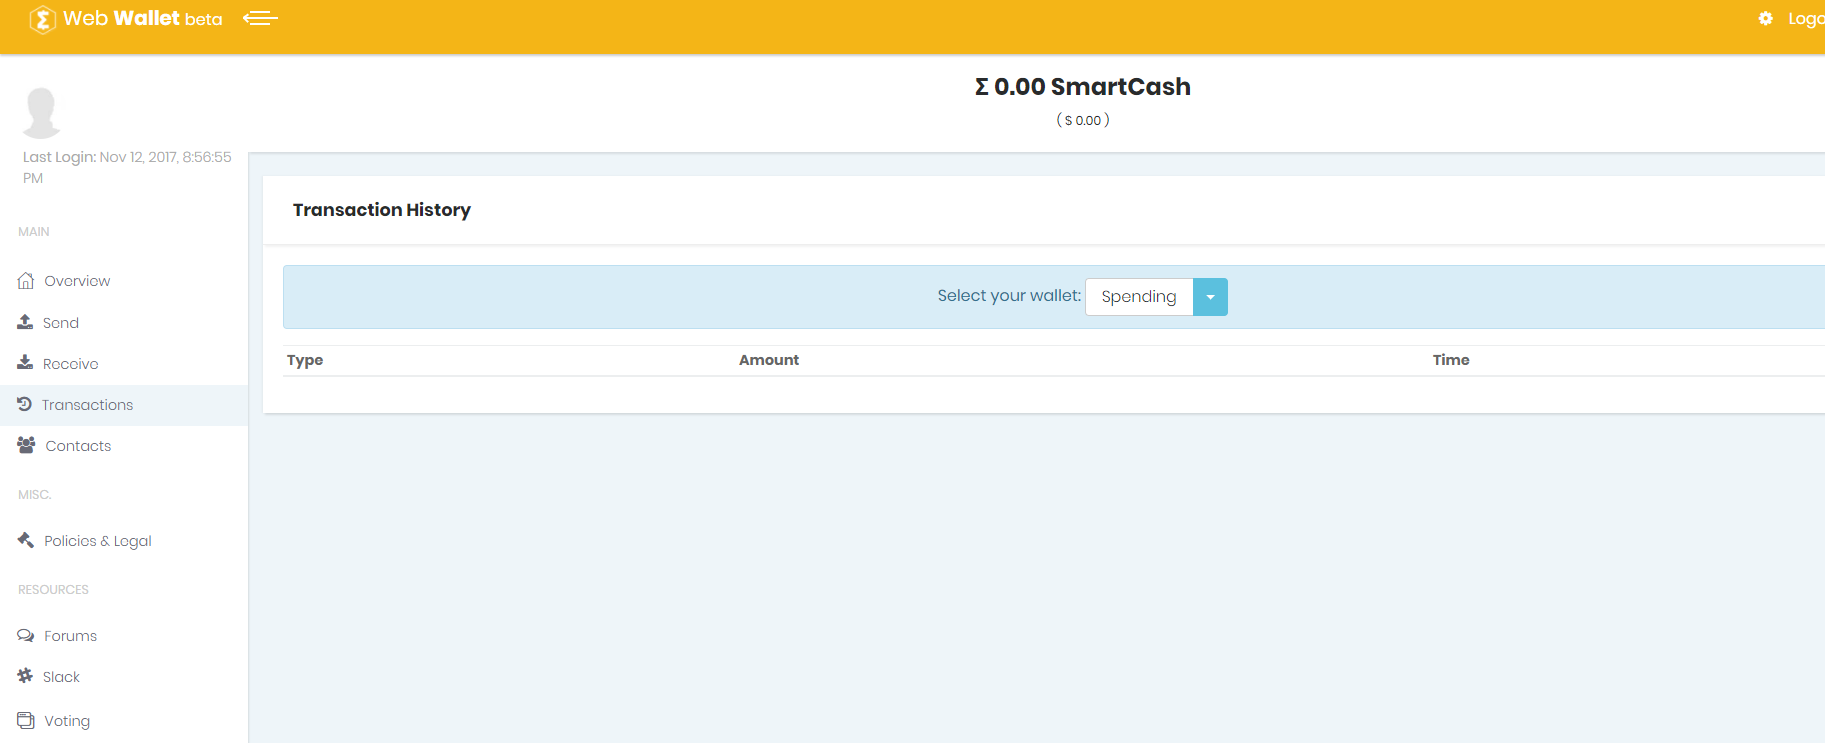The image size is (1825, 743).
Task: Click the Type column header
Action: coord(305,360)
